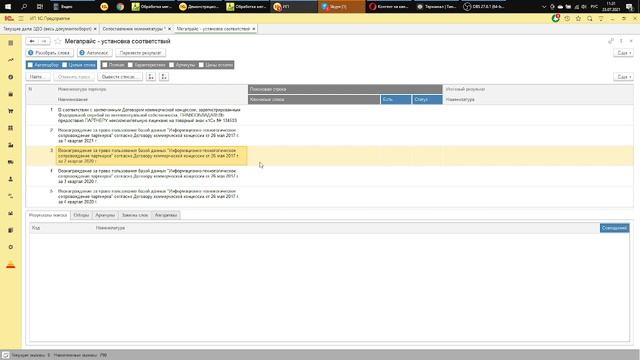Viewport: 640px width, 360px height.
Task: Open notifications bell with red badge
Action: [x=556, y=18]
